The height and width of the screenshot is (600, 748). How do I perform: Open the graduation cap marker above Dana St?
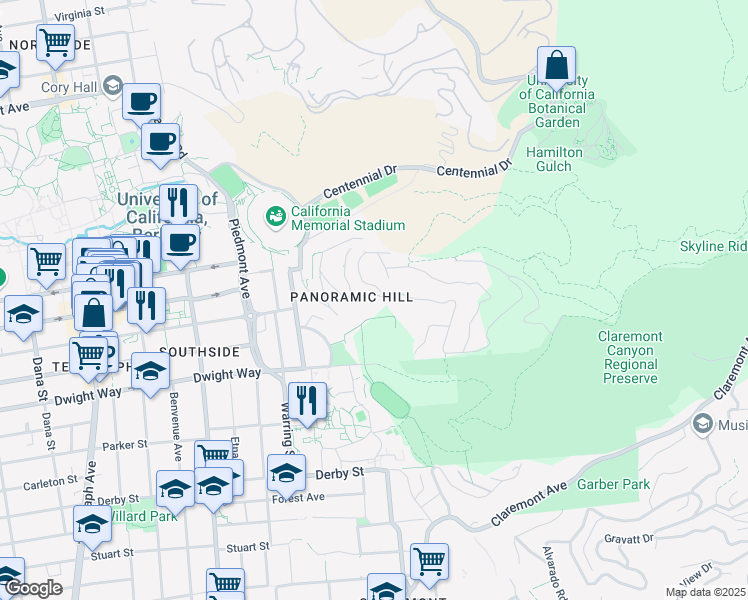23,314
